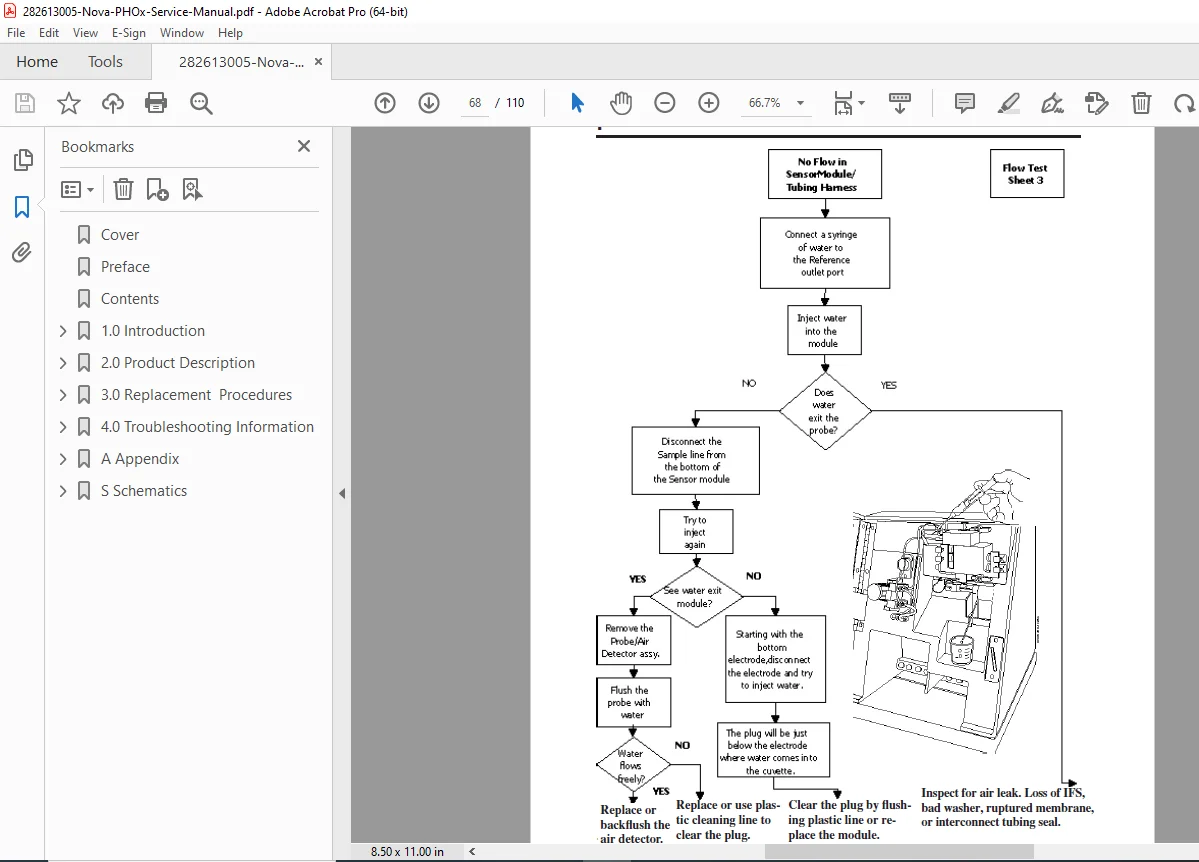Jump to Contents bookmark
1199x862 pixels.
pos(130,299)
